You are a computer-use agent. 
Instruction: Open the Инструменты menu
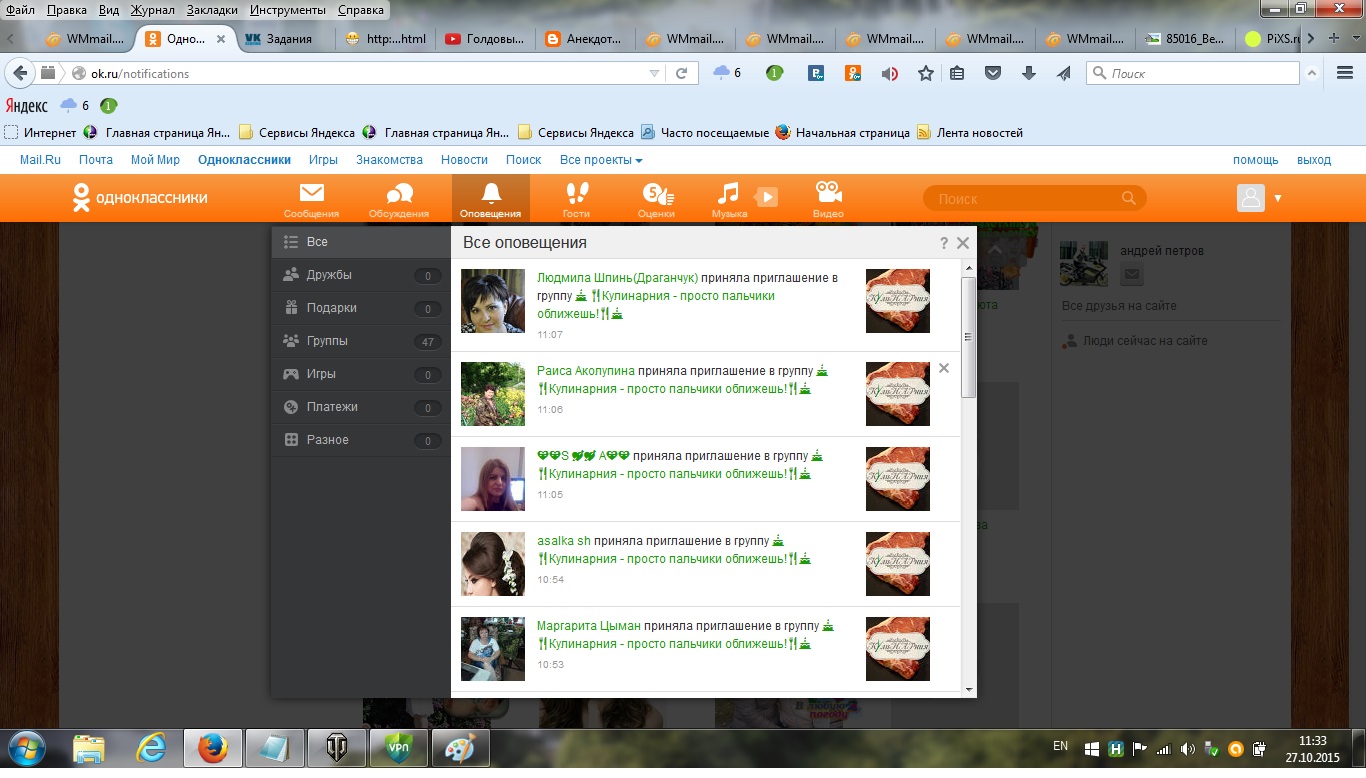tap(286, 9)
